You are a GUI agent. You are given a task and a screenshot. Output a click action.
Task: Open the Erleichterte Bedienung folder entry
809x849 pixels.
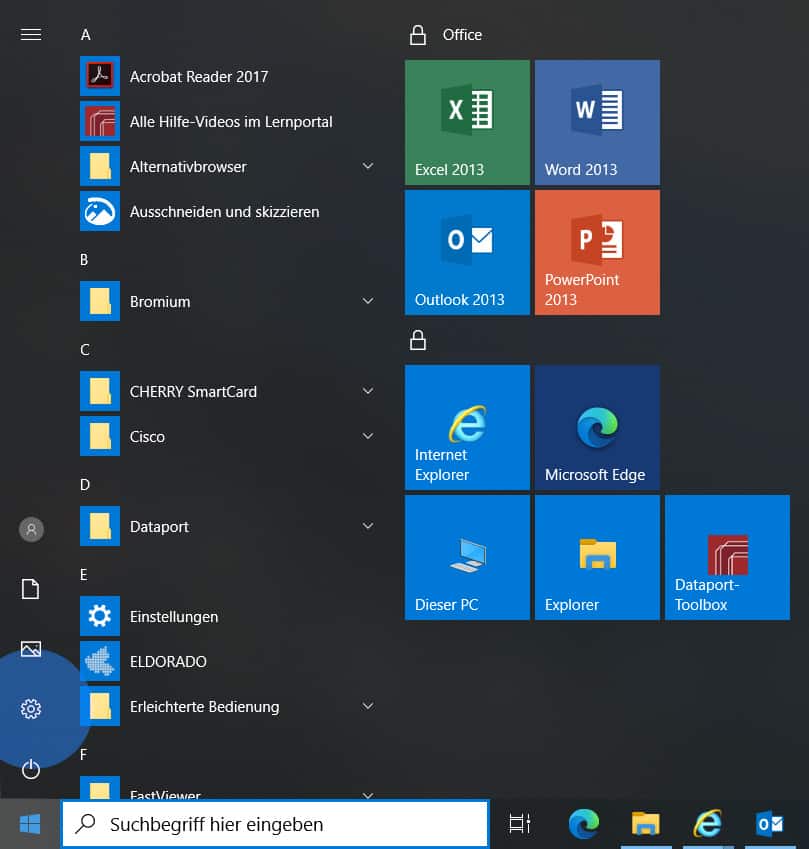(227, 706)
